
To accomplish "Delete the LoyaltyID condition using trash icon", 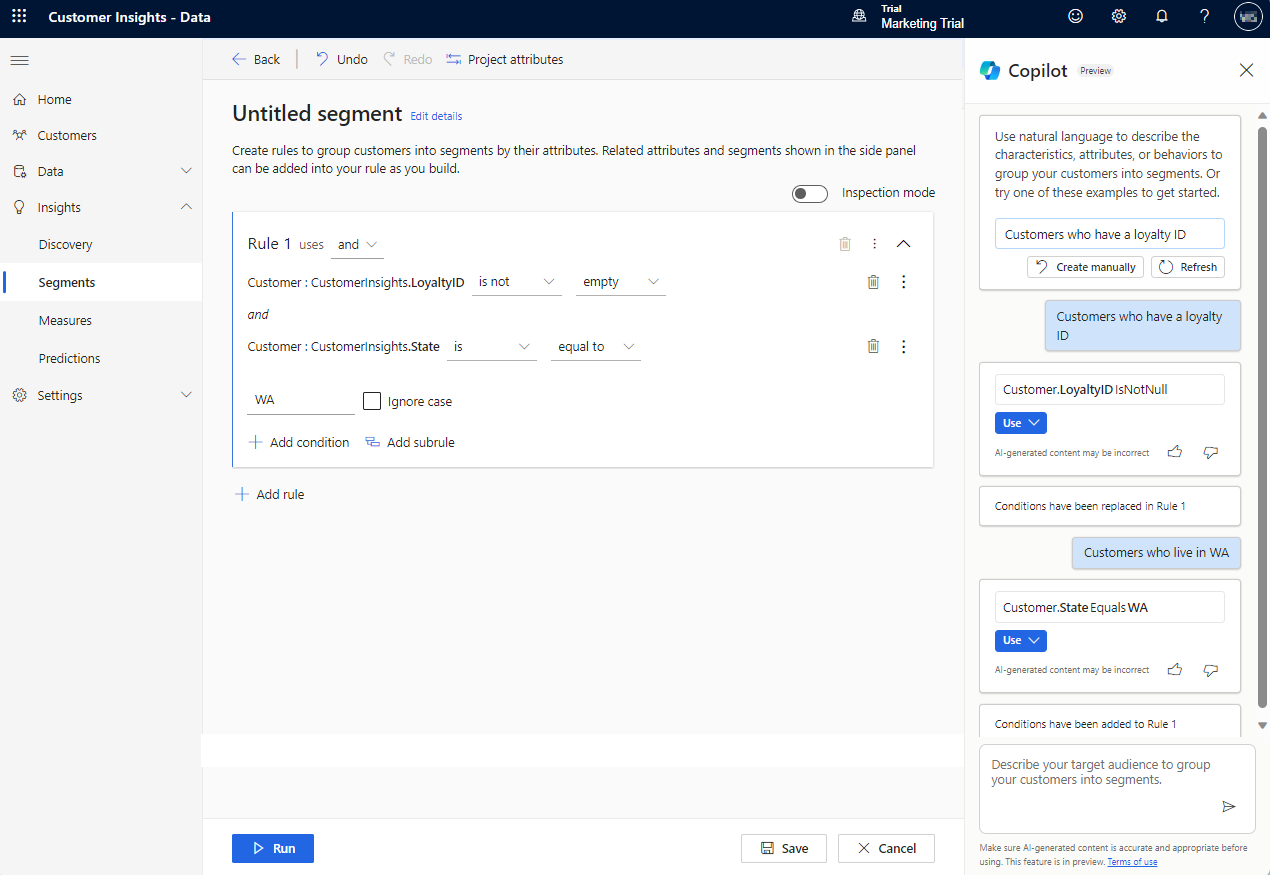I will pyautogui.click(x=873, y=281).
